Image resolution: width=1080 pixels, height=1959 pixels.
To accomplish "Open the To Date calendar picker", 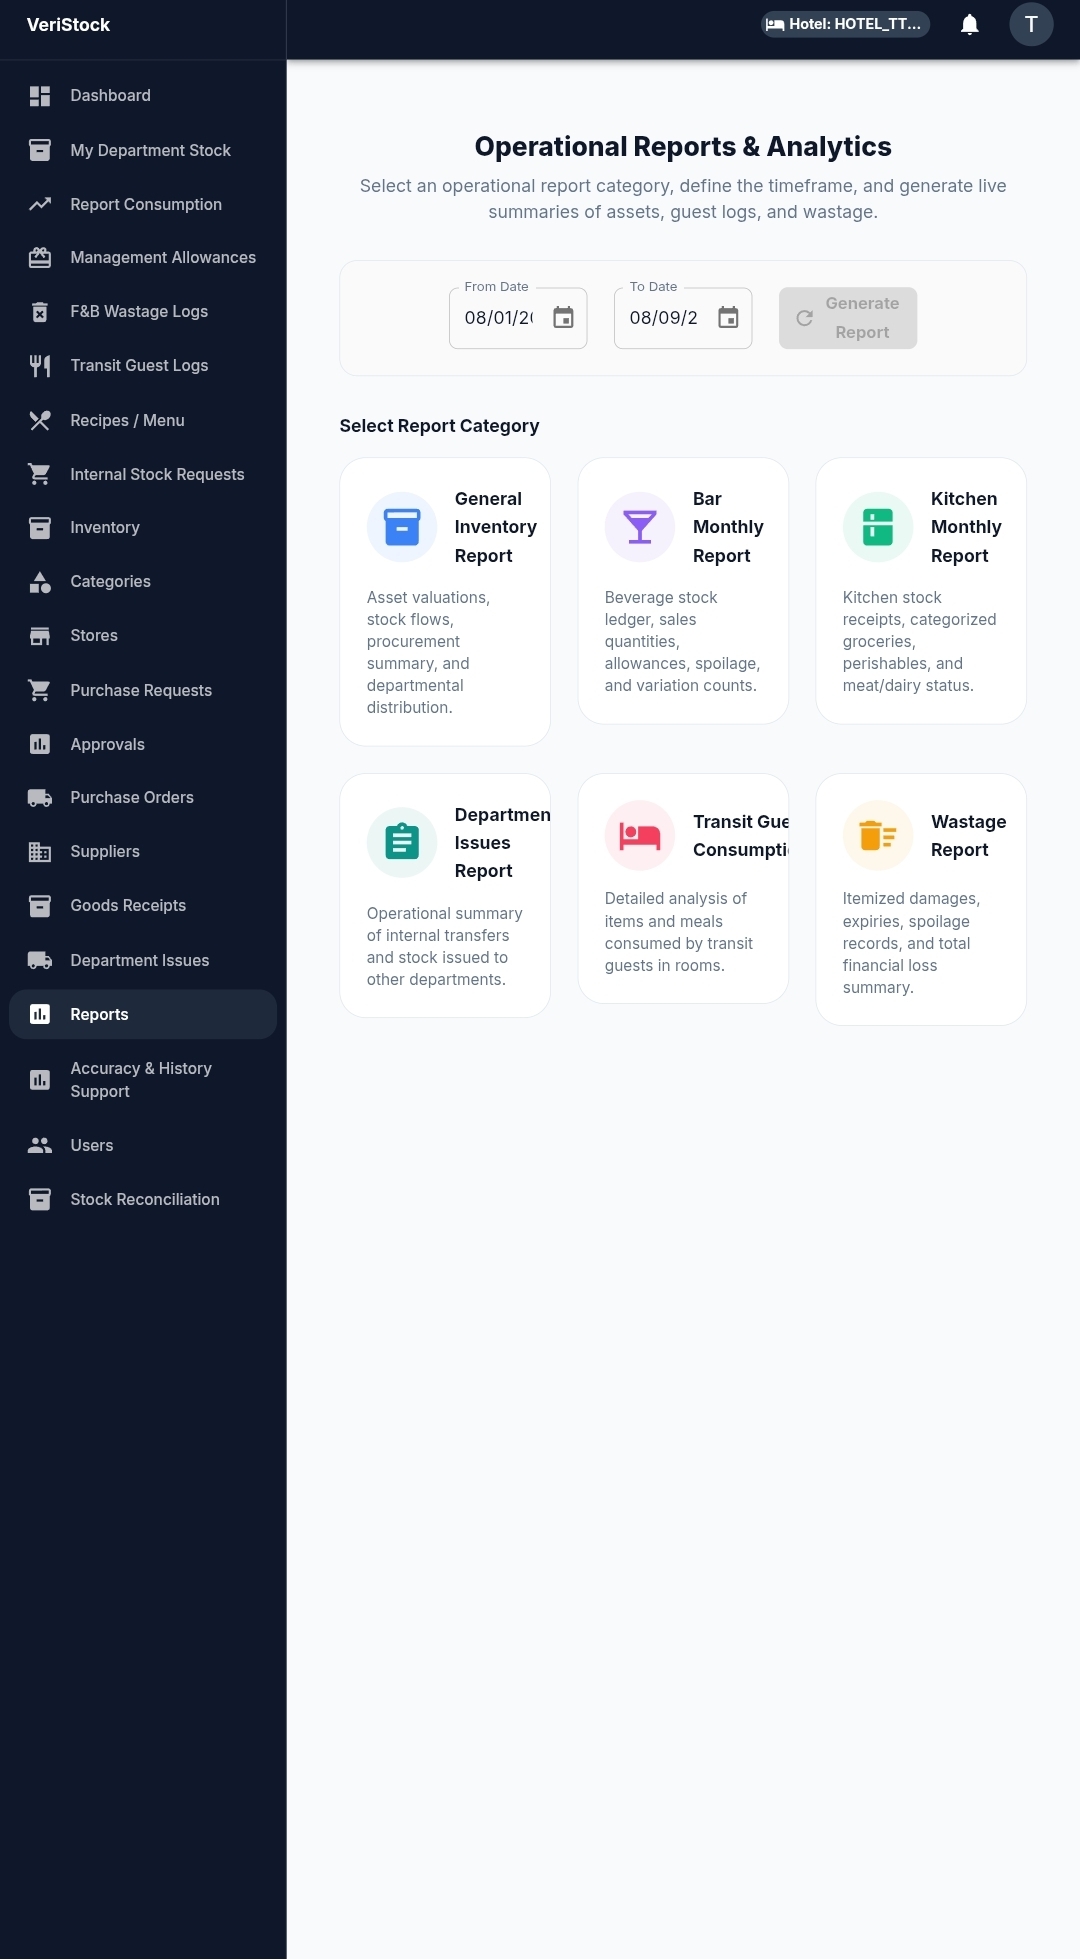I will (728, 318).
